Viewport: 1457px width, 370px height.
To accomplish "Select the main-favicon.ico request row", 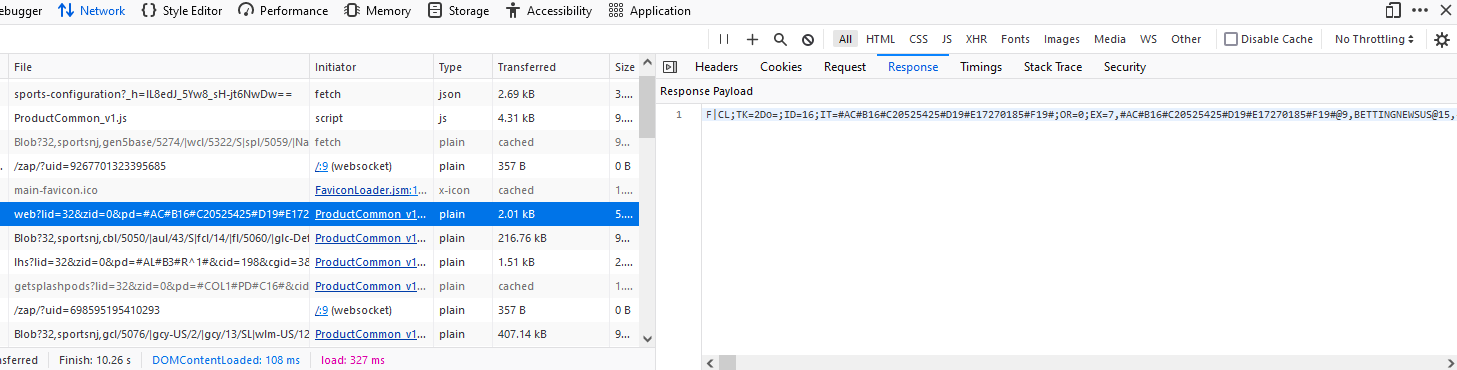I will tap(320, 190).
